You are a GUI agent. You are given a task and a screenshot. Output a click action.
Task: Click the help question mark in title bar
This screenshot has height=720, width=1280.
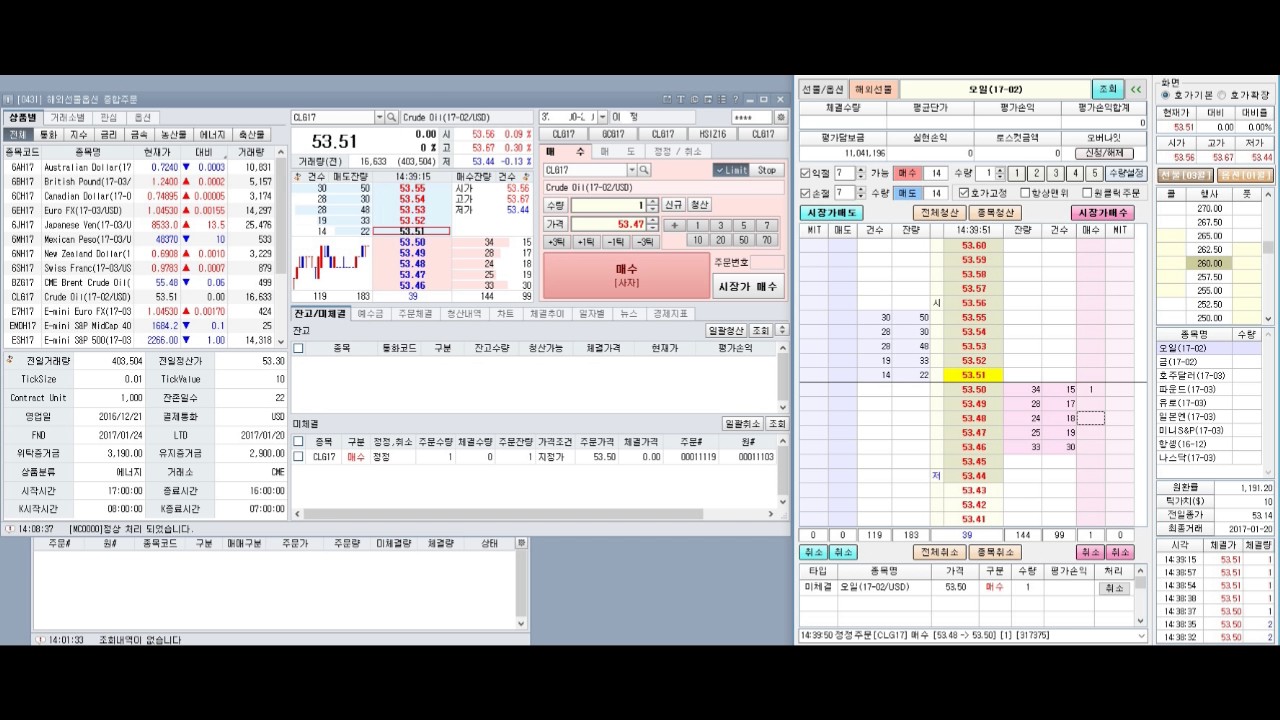coord(736,99)
